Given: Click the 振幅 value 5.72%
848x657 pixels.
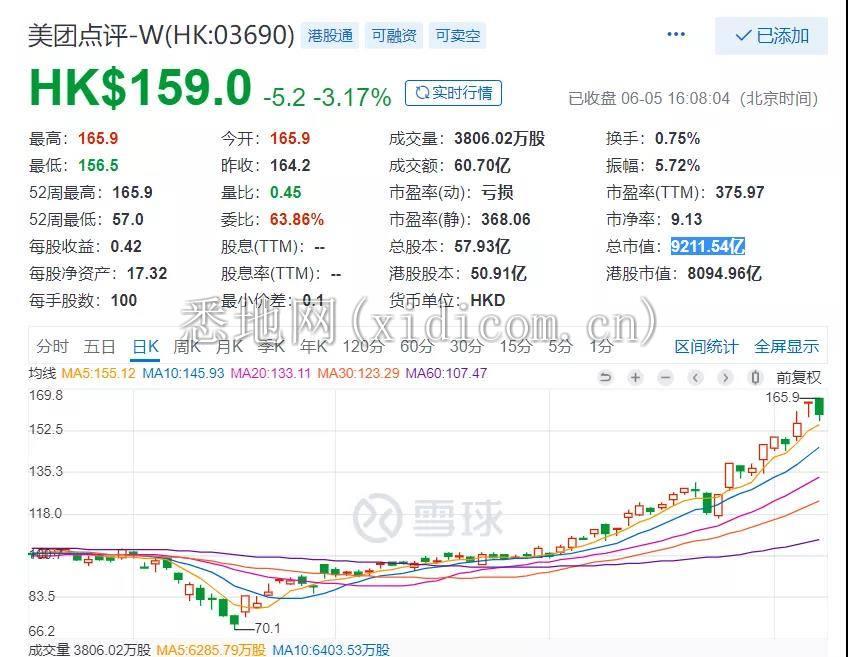Looking at the screenshot, I should pyautogui.click(x=677, y=165).
